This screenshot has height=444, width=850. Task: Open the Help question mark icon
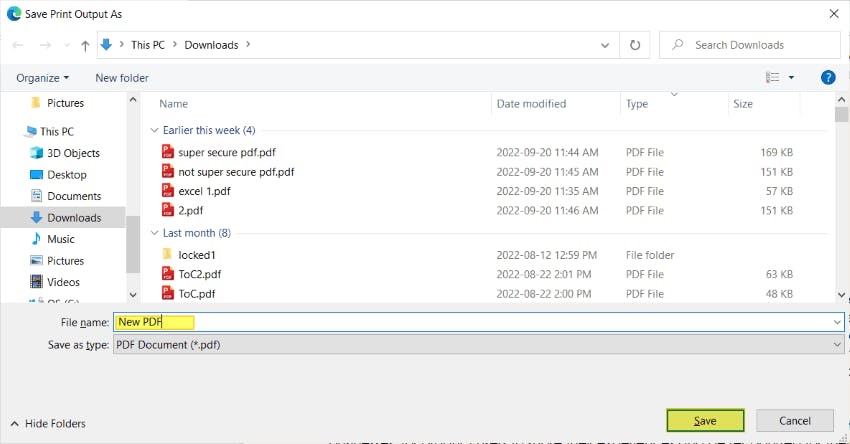click(827, 77)
